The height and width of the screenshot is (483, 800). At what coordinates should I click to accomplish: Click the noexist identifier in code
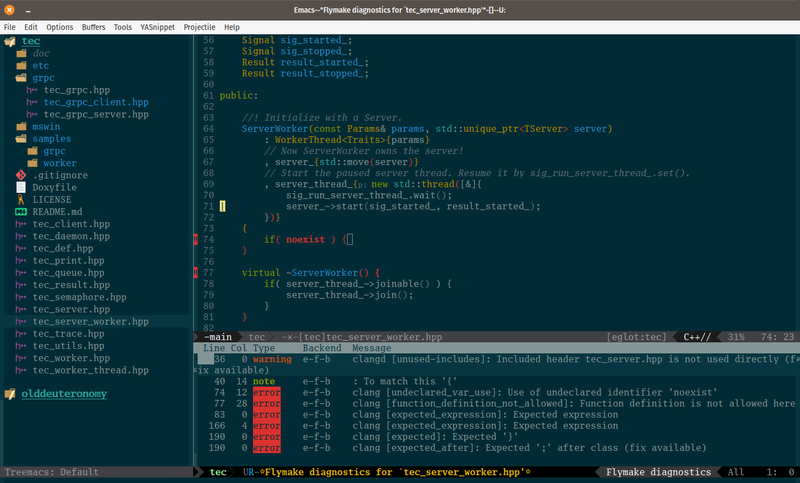point(305,239)
